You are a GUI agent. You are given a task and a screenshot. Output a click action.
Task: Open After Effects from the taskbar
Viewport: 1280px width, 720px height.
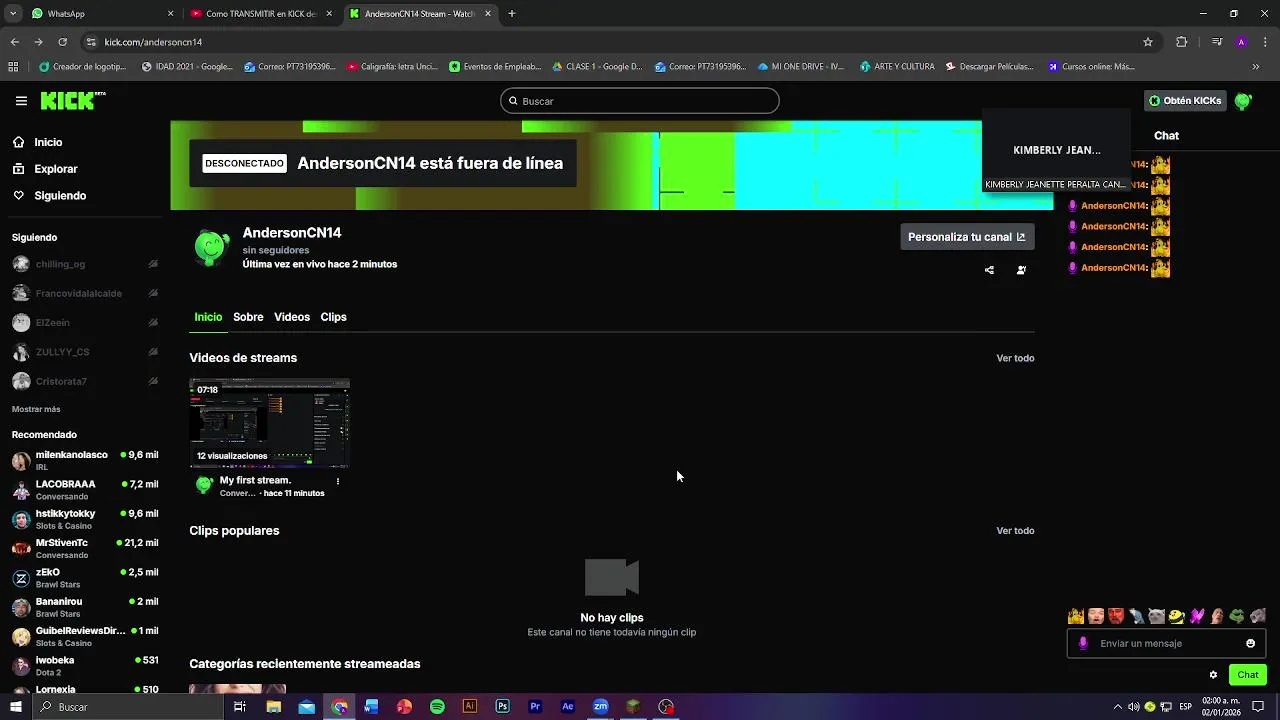568,707
